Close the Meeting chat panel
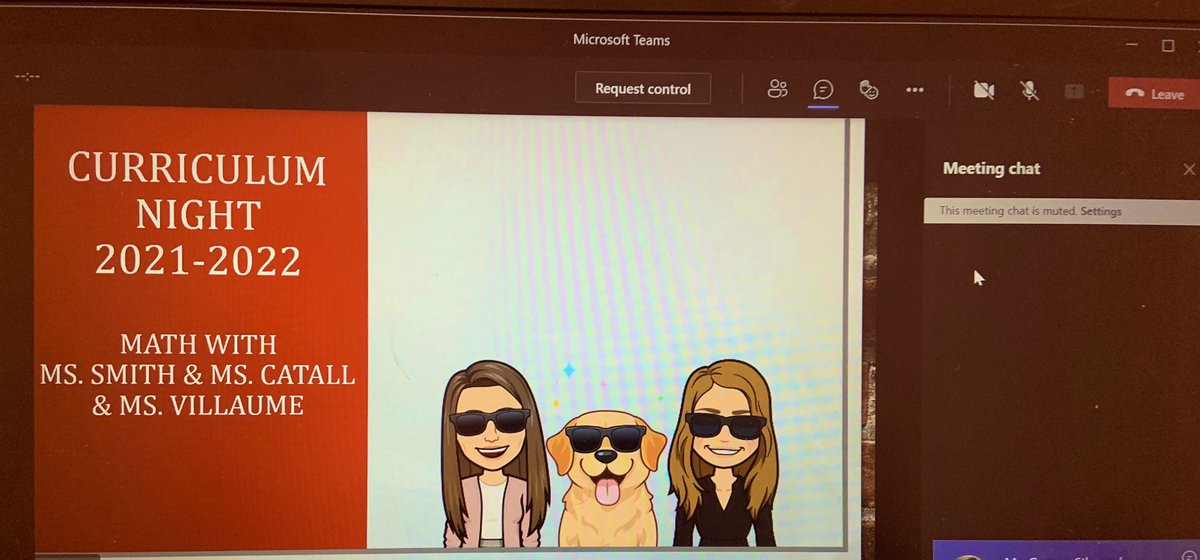 (x=1188, y=170)
